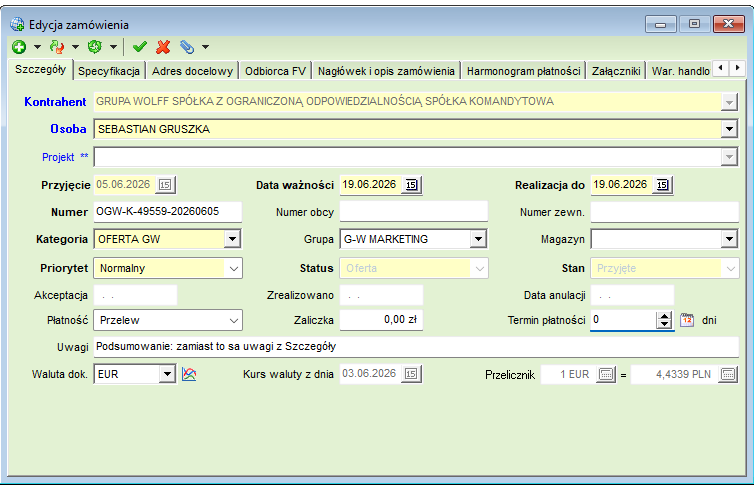
Task: Click the Akceptacja date field
Action: click(136, 295)
